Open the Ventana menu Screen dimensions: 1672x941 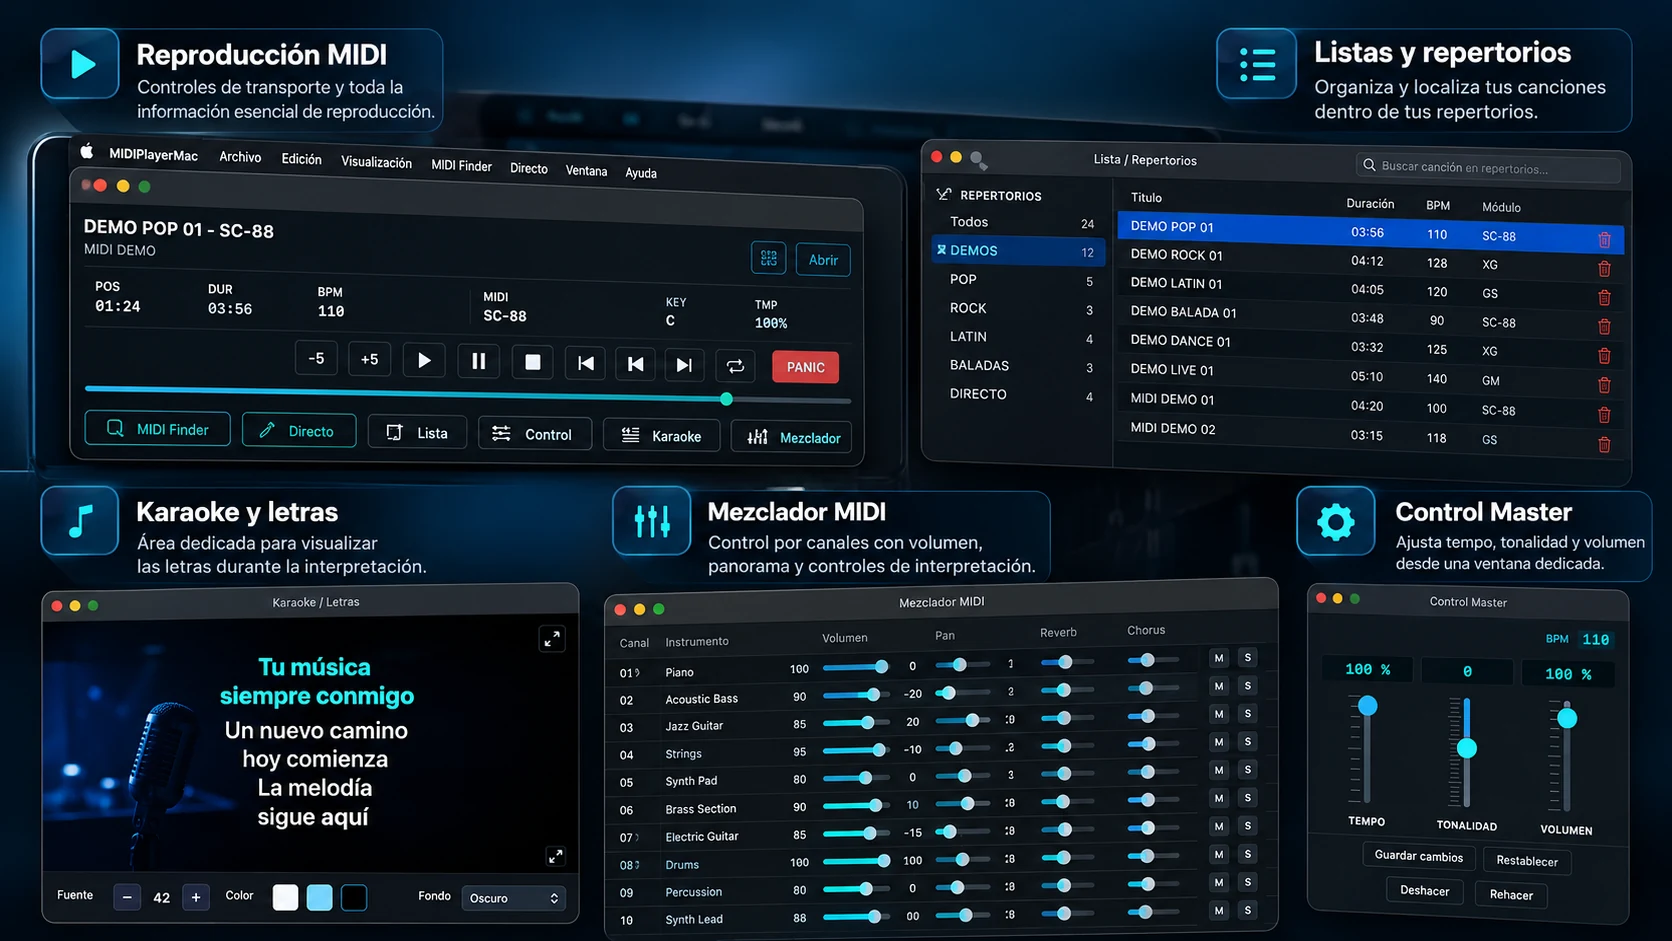[586, 170]
